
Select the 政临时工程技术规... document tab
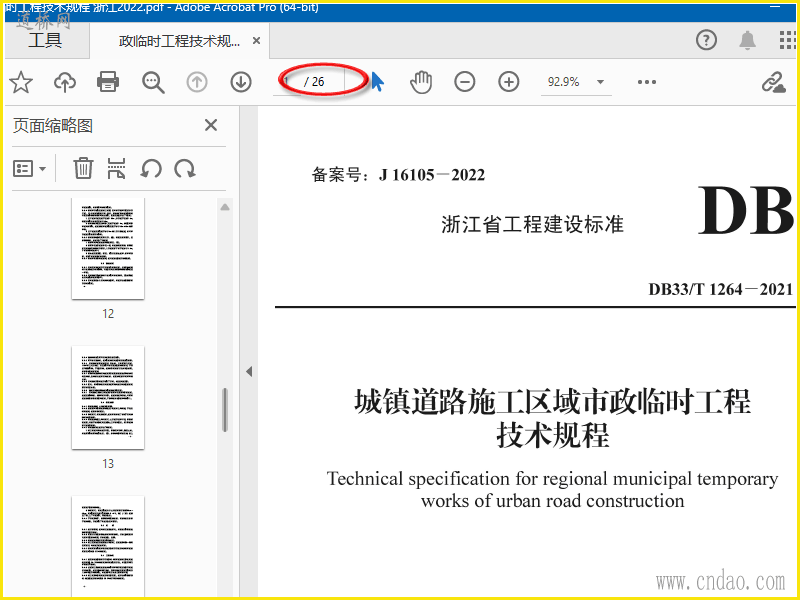click(179, 41)
